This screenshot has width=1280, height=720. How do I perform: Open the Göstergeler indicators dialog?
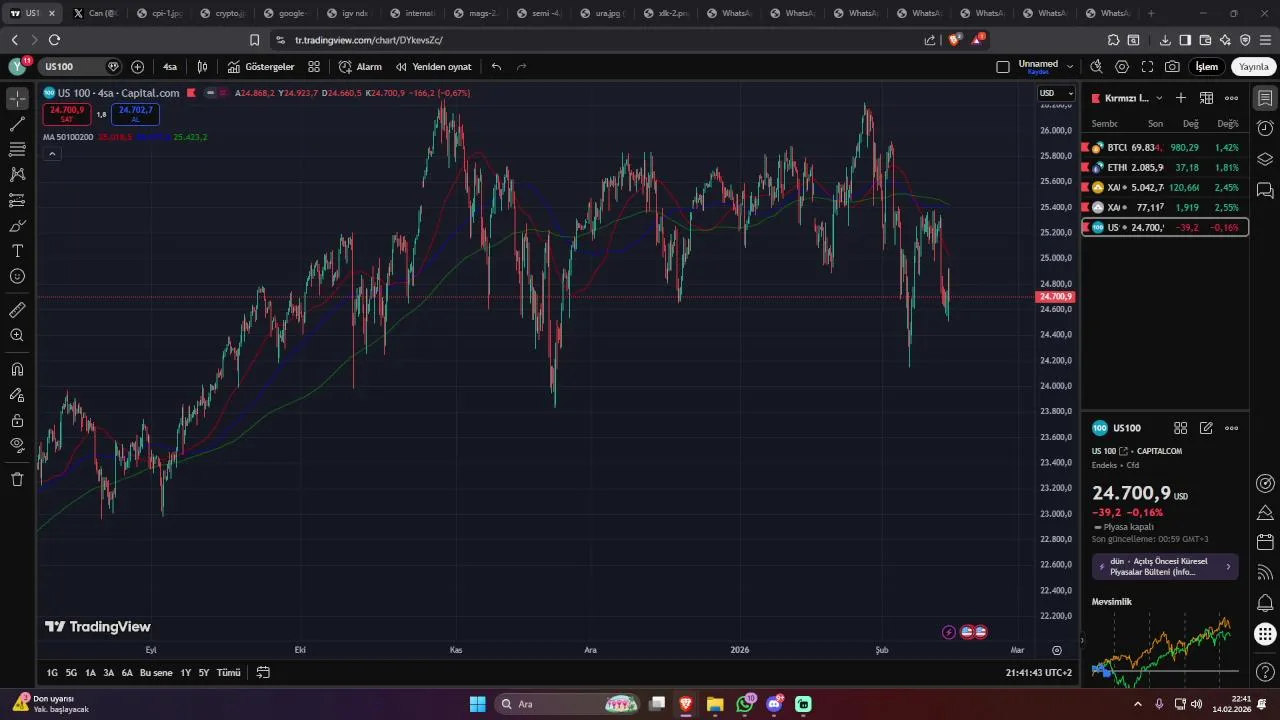click(261, 67)
